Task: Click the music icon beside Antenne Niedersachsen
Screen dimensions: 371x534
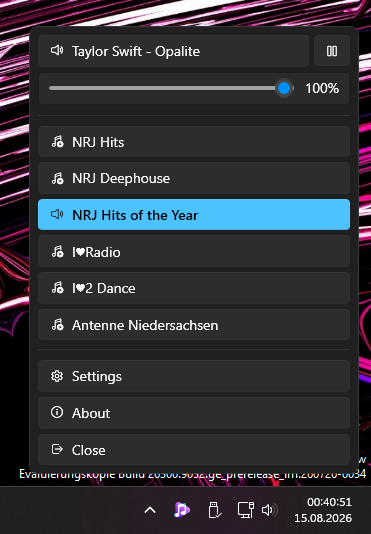Action: point(58,325)
